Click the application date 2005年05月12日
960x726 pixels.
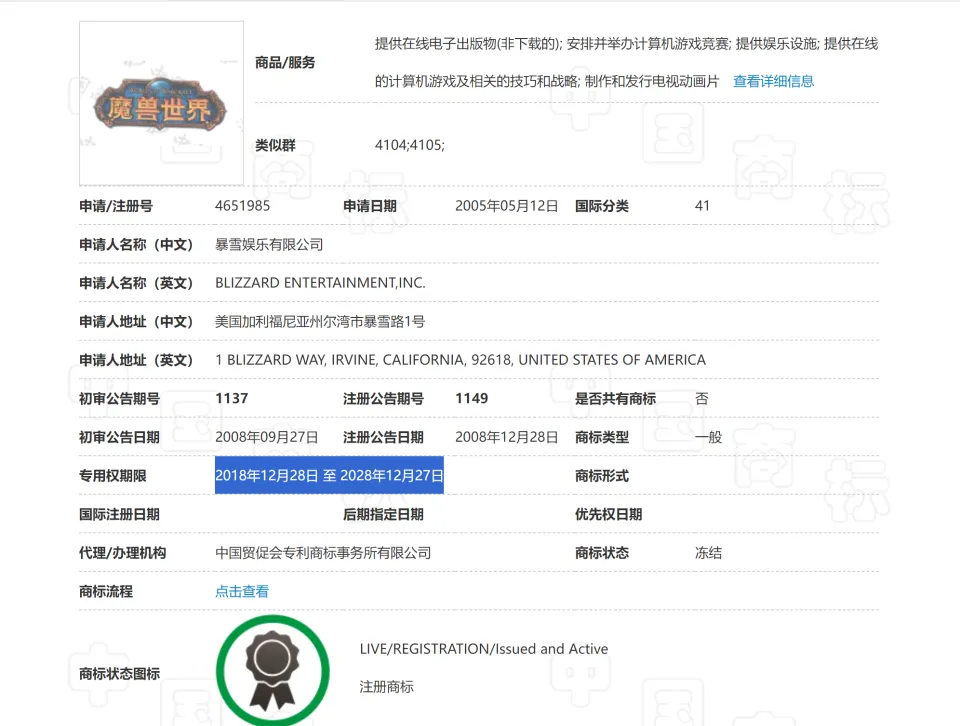click(506, 206)
